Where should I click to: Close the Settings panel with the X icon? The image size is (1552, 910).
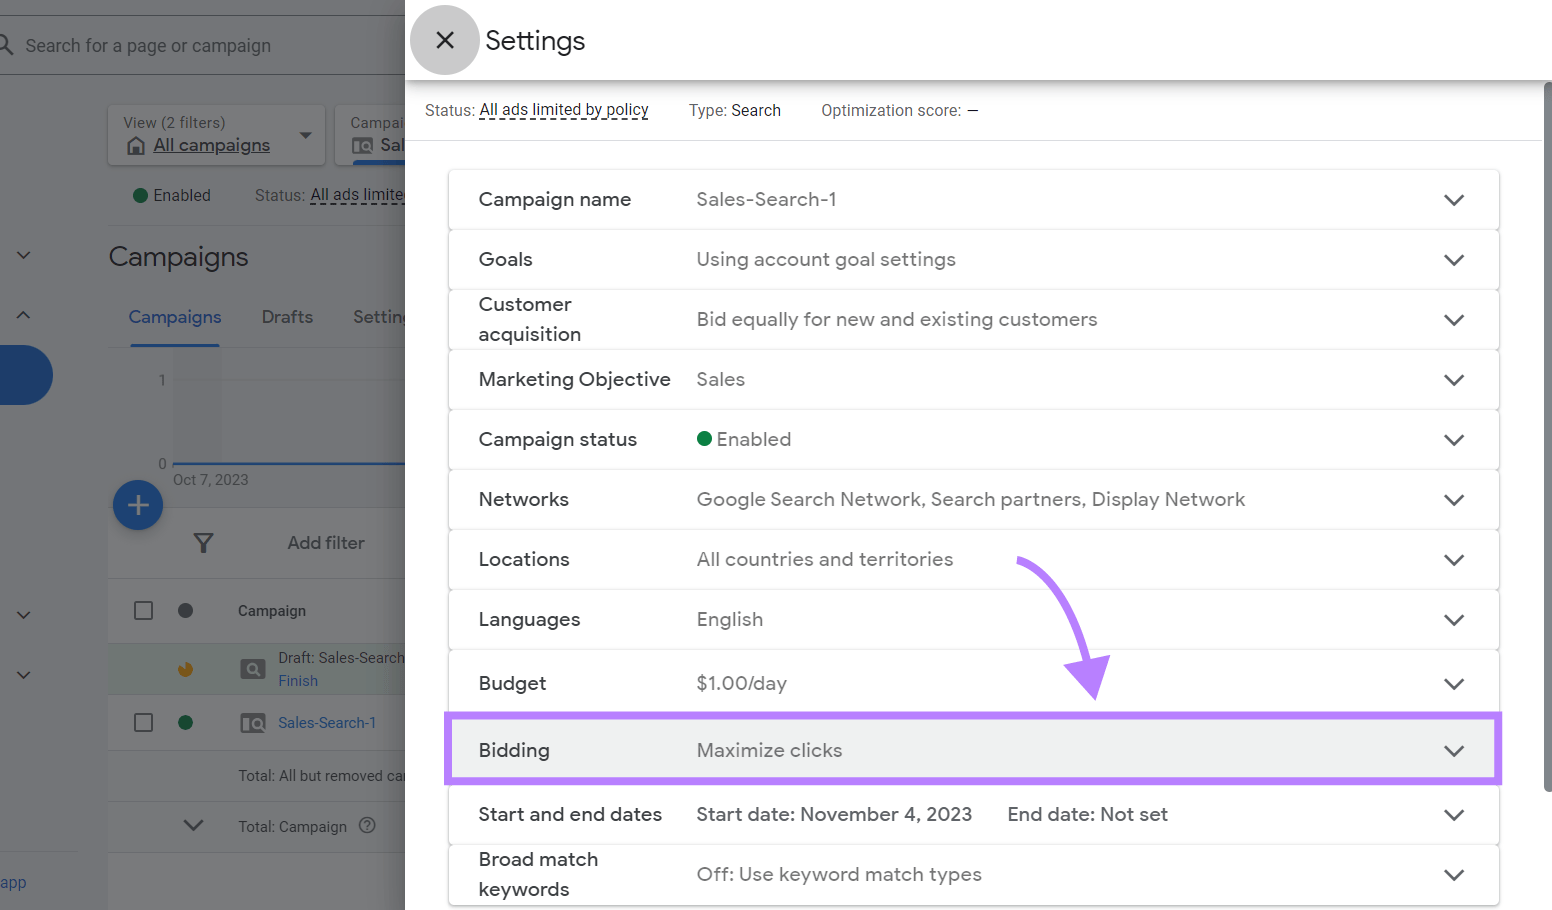coord(444,40)
